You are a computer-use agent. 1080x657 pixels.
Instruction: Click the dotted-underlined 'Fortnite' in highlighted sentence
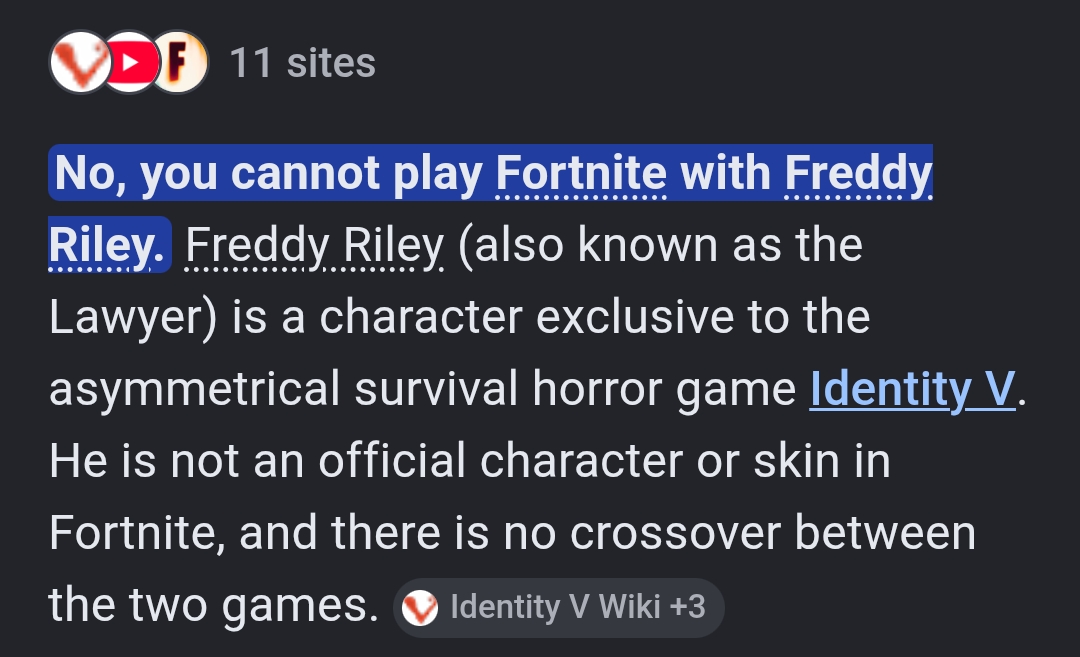[x=581, y=172]
